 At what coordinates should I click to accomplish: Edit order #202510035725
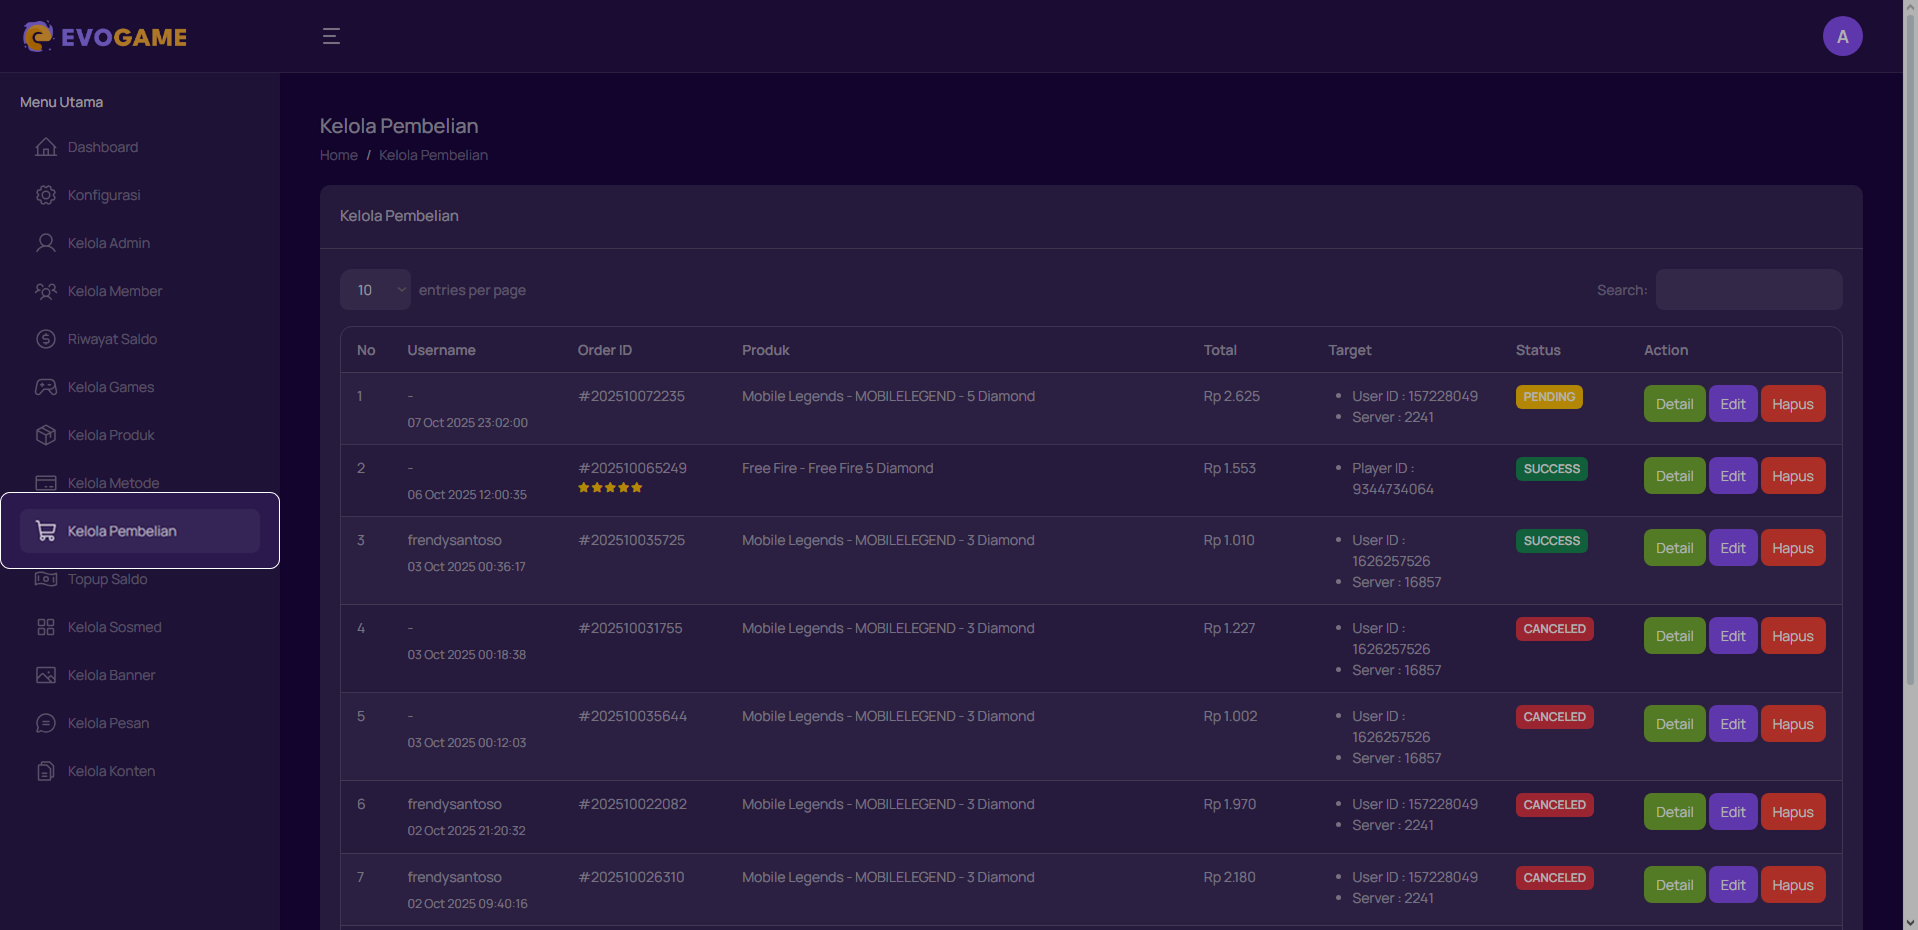(x=1733, y=548)
